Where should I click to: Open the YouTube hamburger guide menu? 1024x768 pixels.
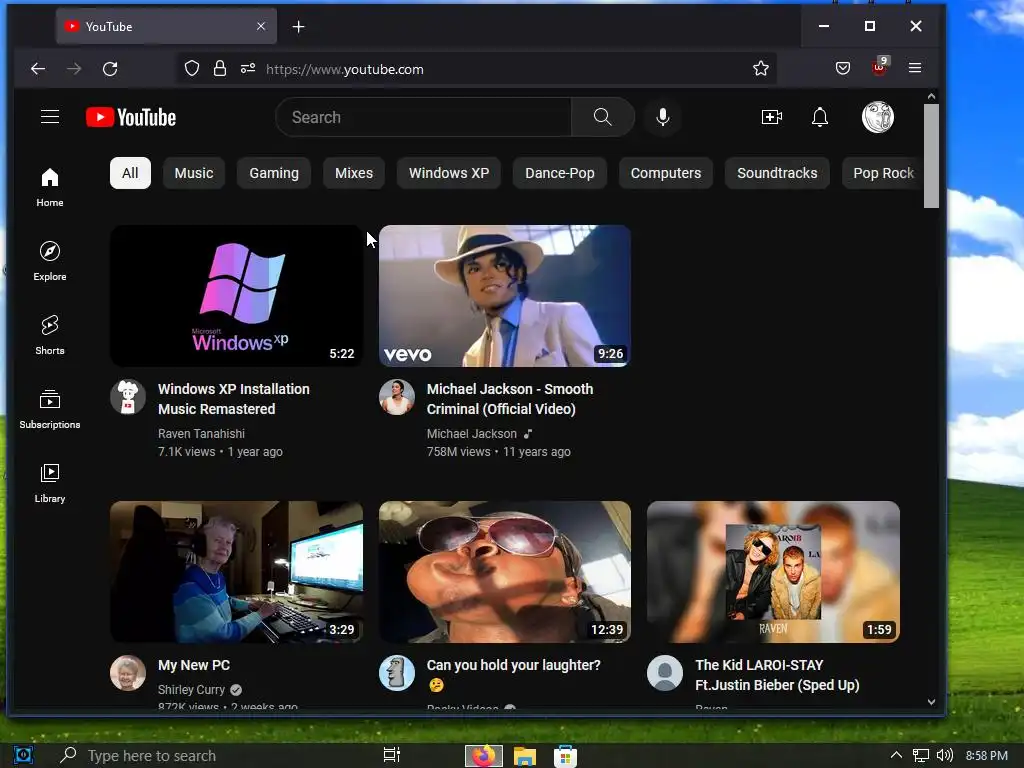pos(50,117)
